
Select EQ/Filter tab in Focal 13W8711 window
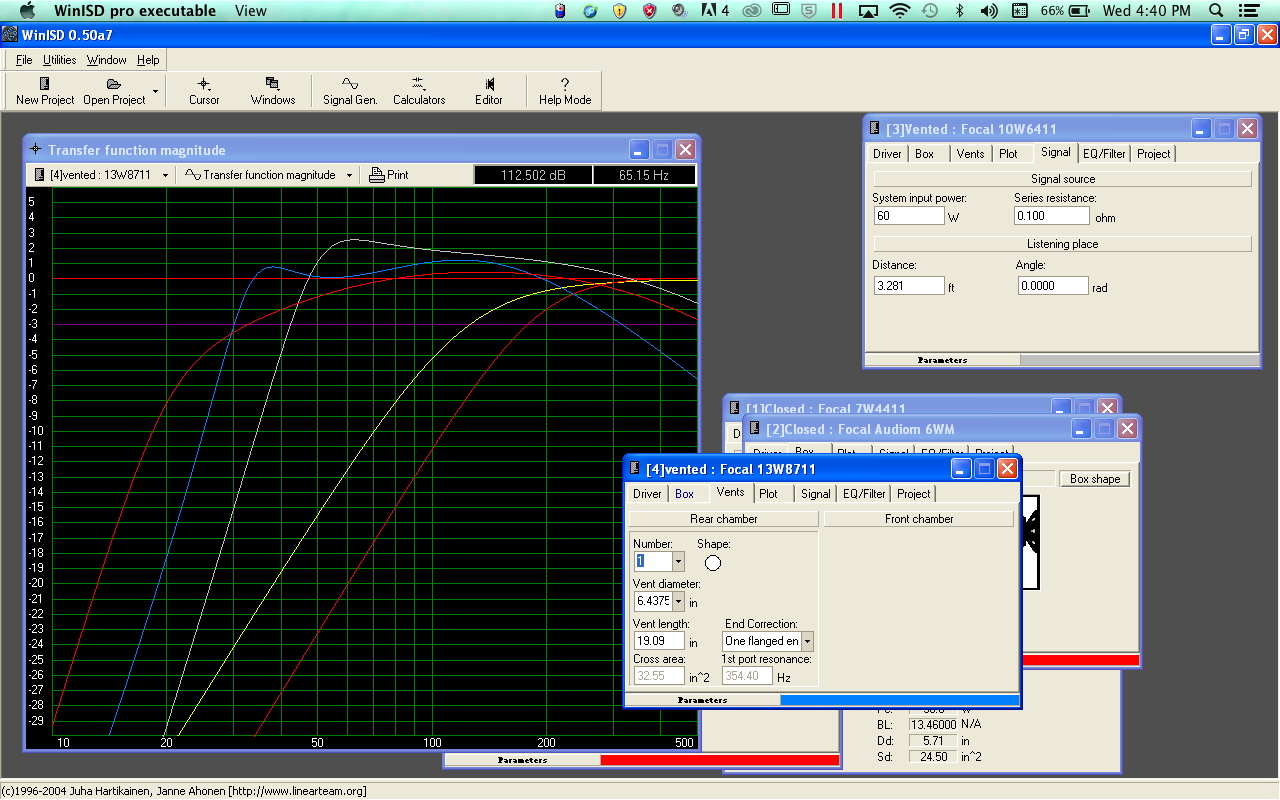coord(864,494)
